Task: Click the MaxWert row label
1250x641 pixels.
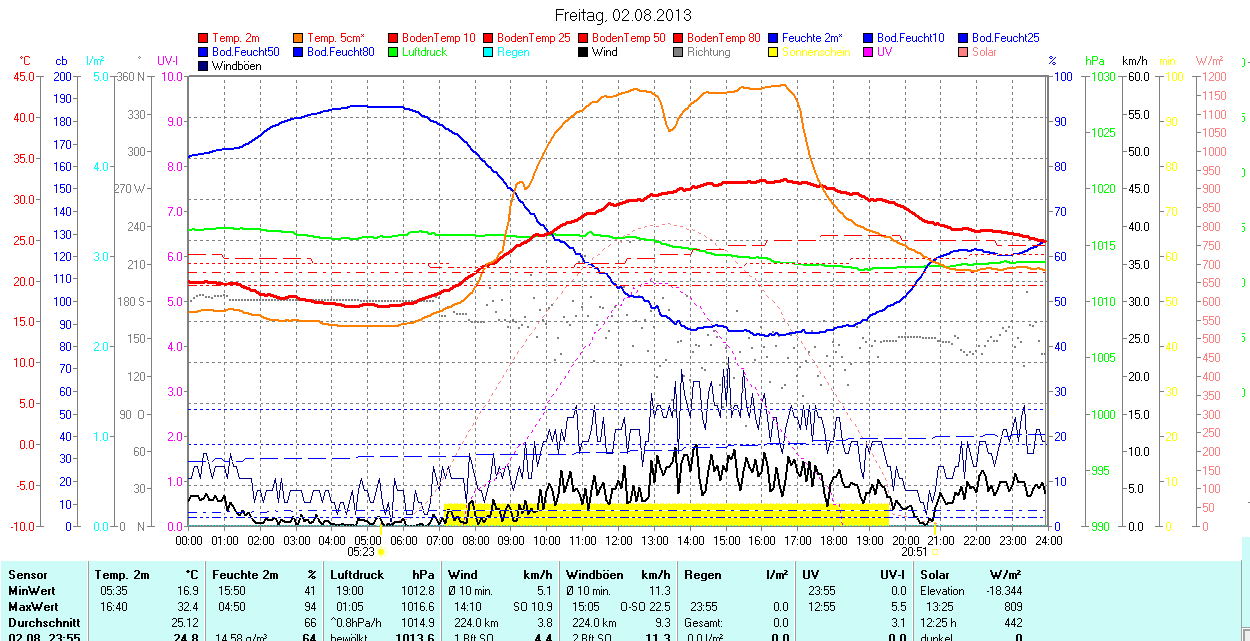Action: 33,607
